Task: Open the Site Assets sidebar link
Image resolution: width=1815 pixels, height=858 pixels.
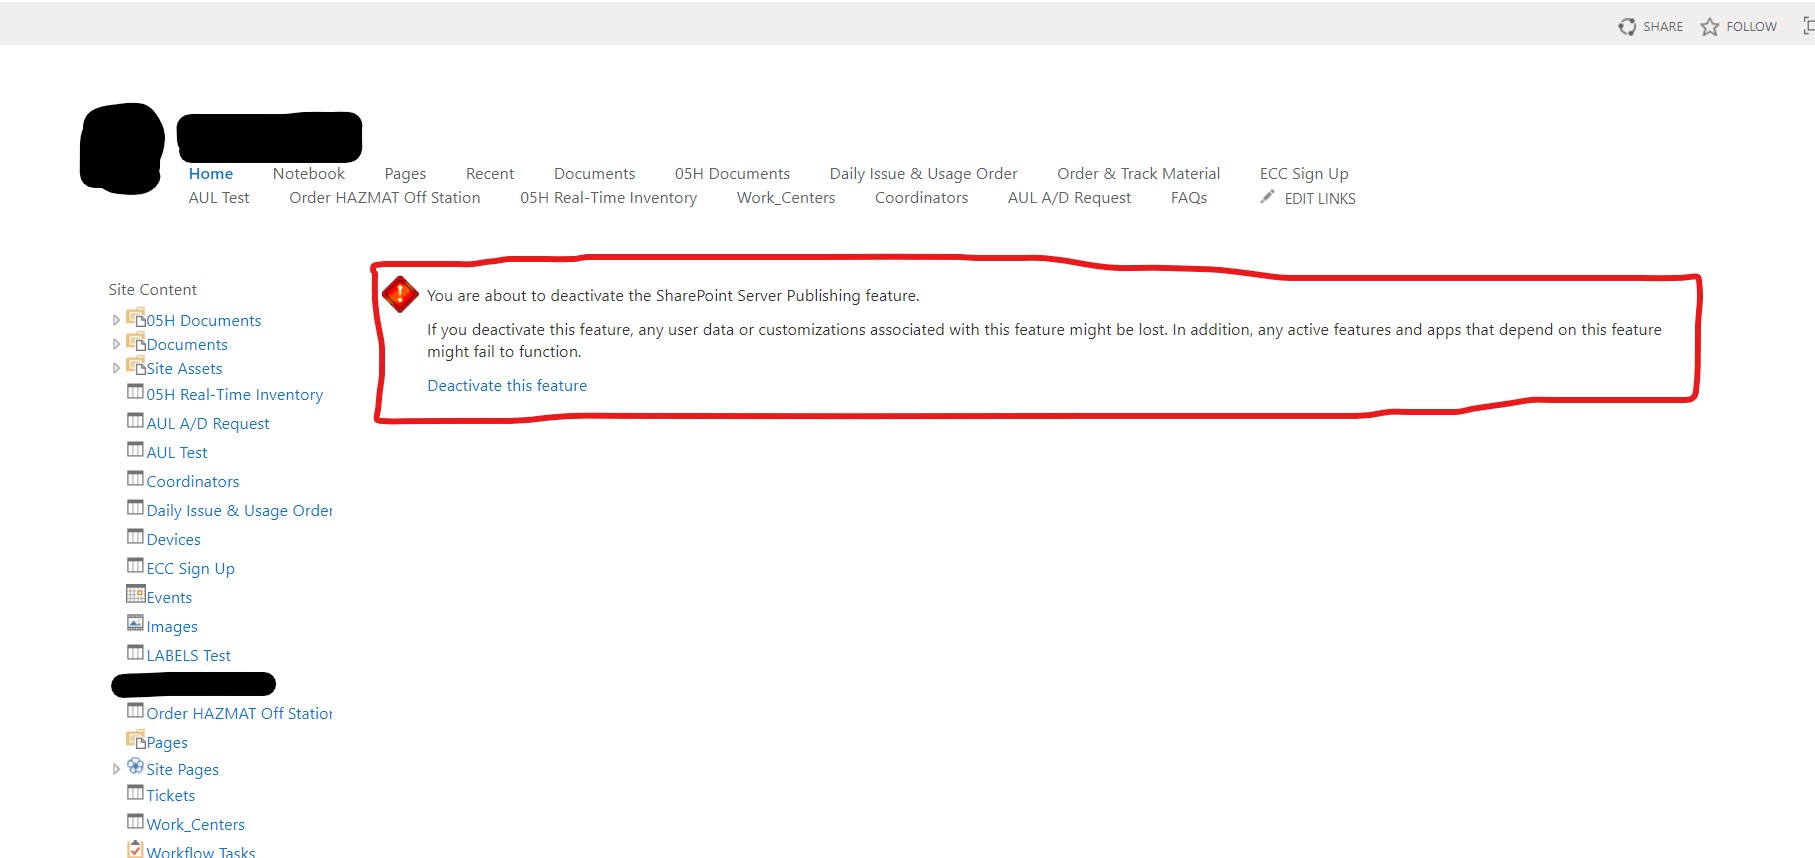Action: pos(184,368)
